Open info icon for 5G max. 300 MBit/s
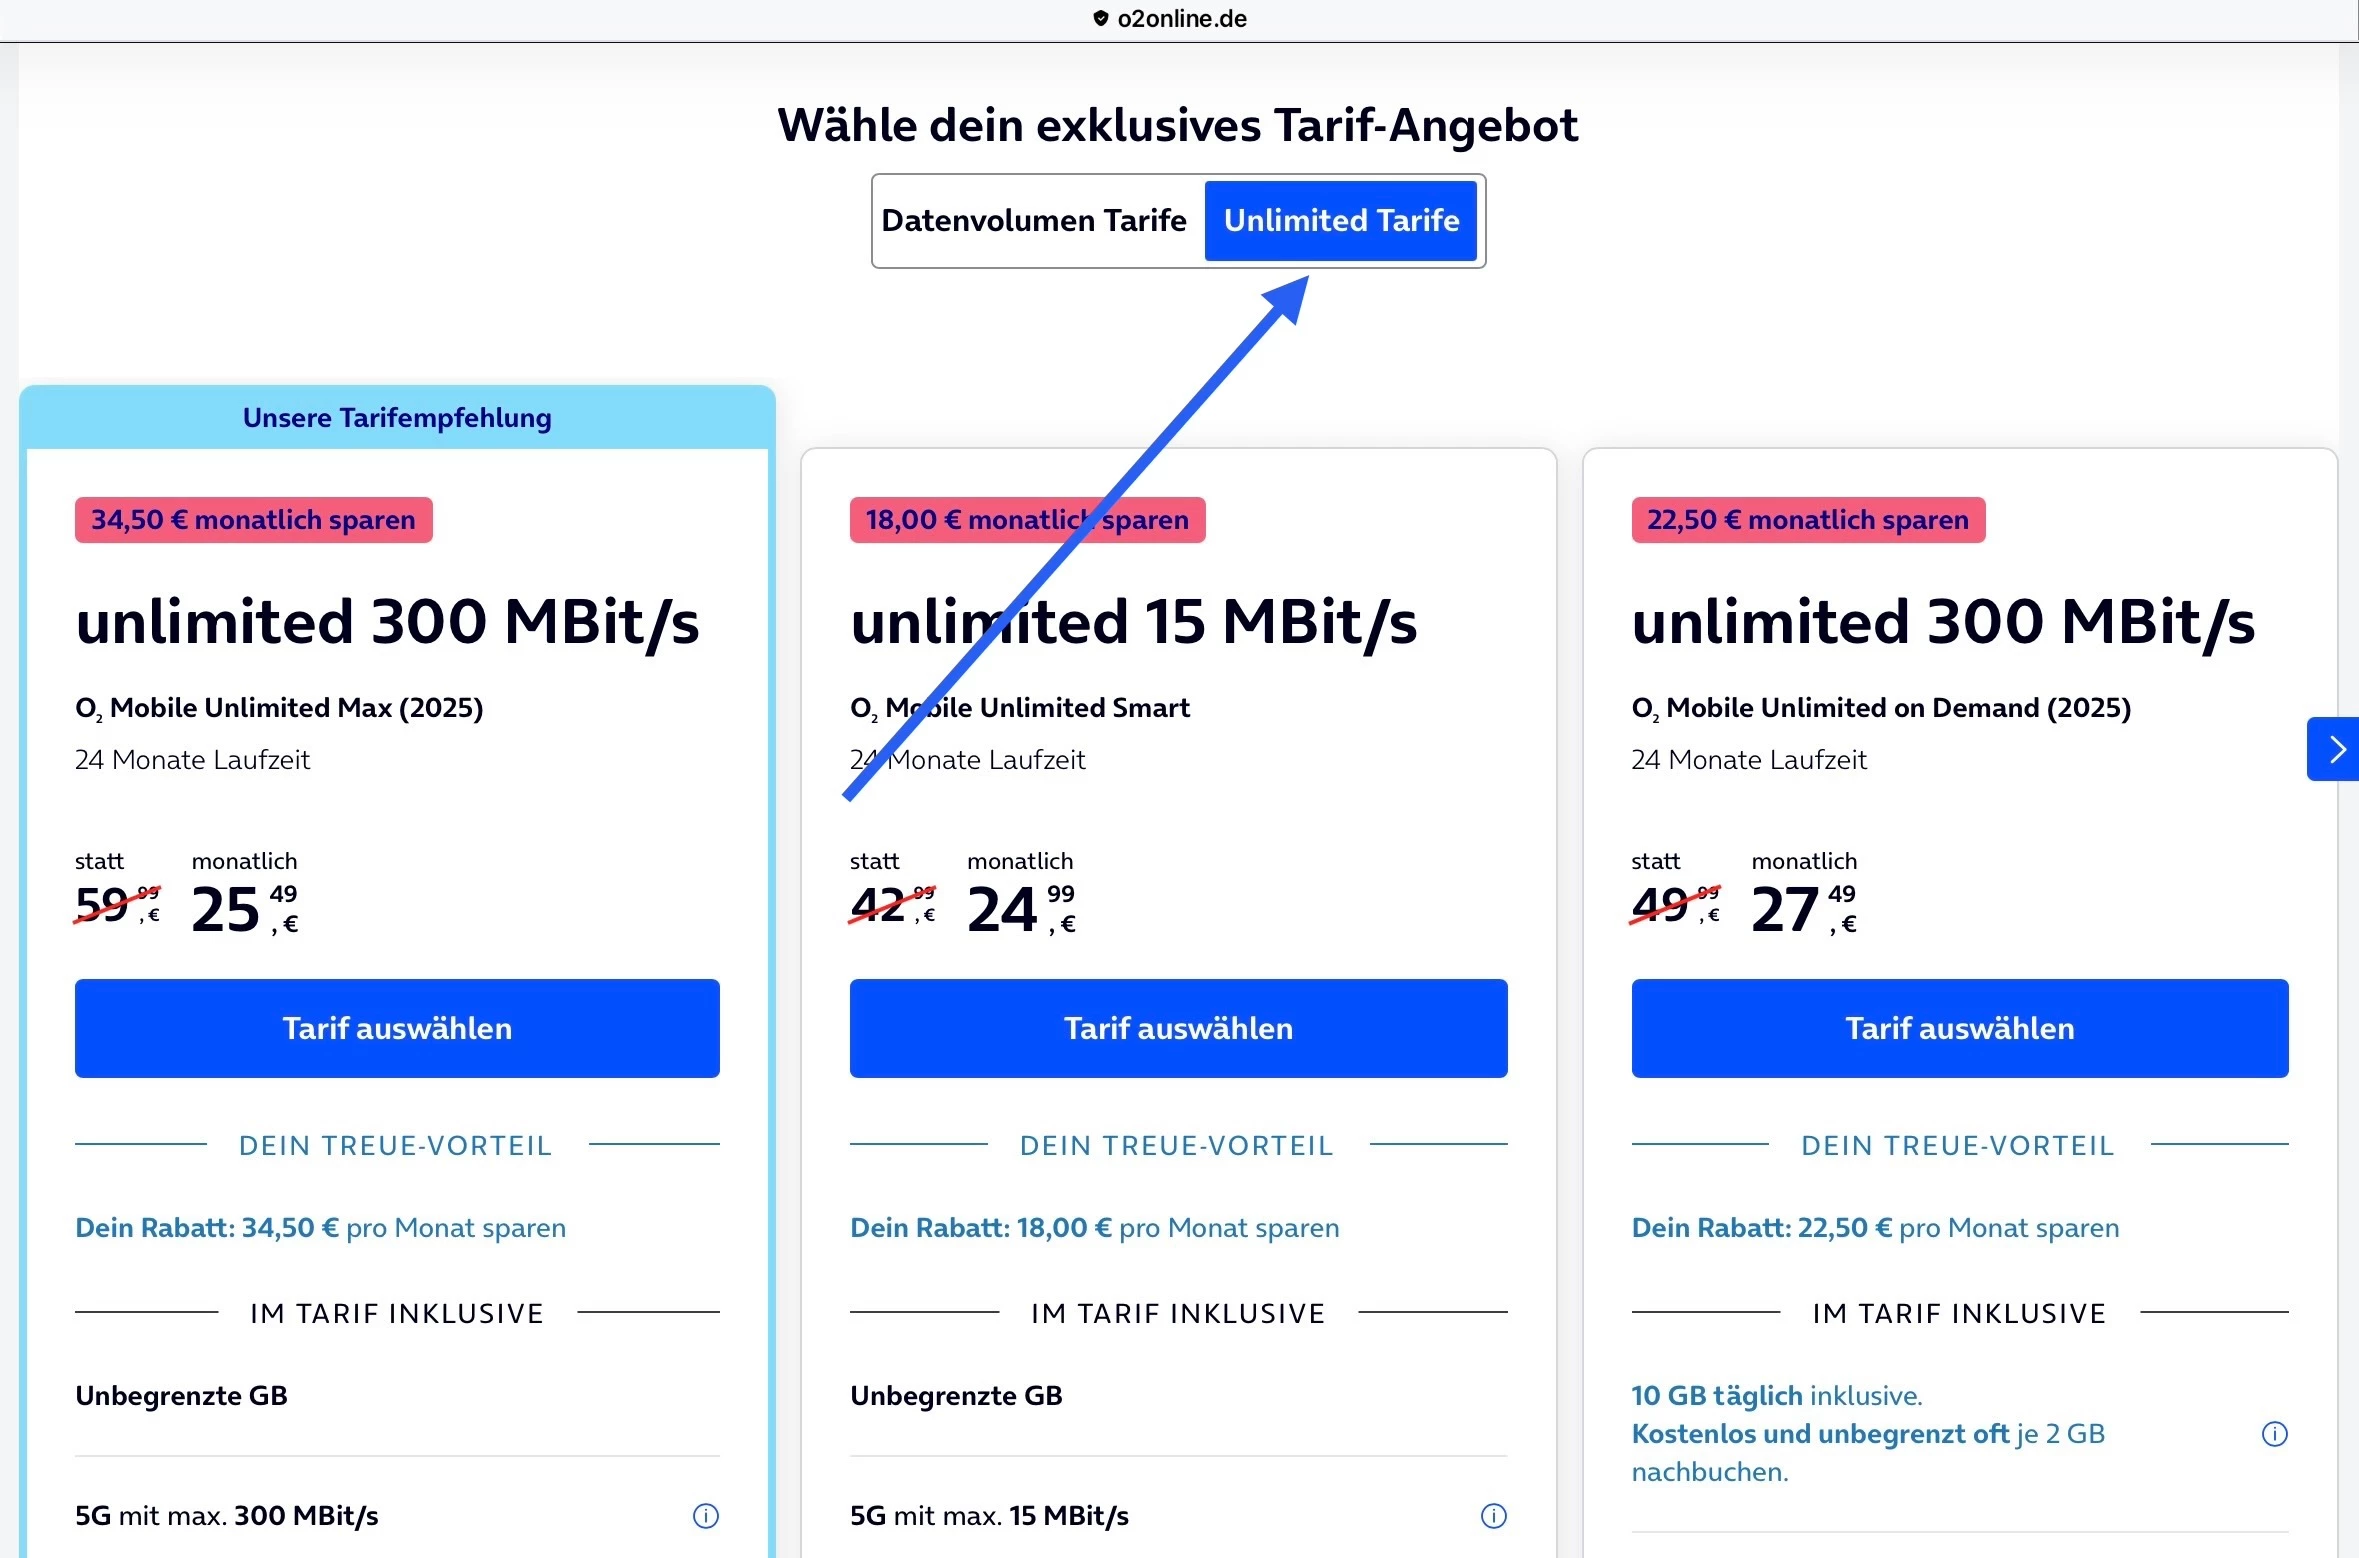 coord(705,1516)
